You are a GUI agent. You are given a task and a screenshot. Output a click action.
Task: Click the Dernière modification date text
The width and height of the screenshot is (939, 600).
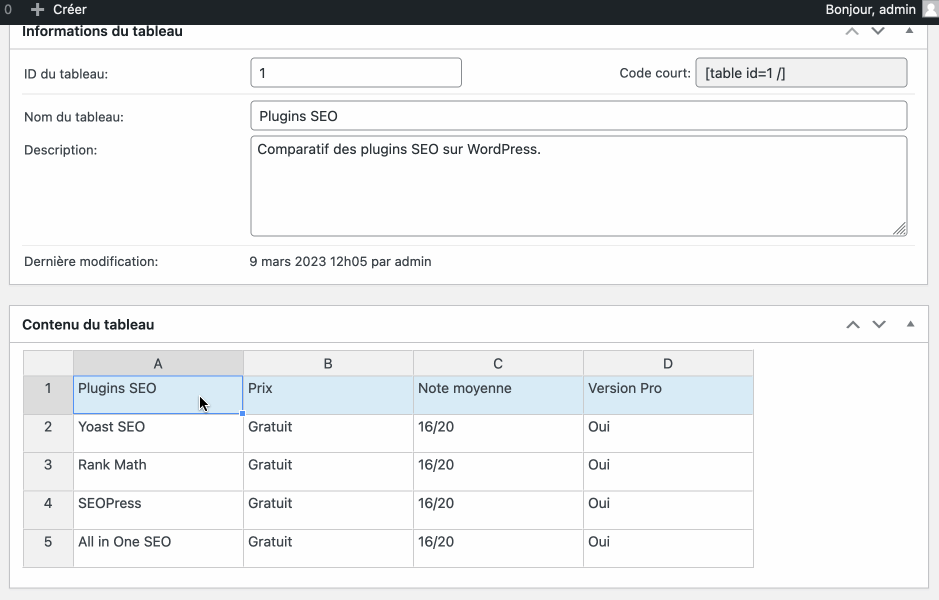pyautogui.click(x=340, y=262)
